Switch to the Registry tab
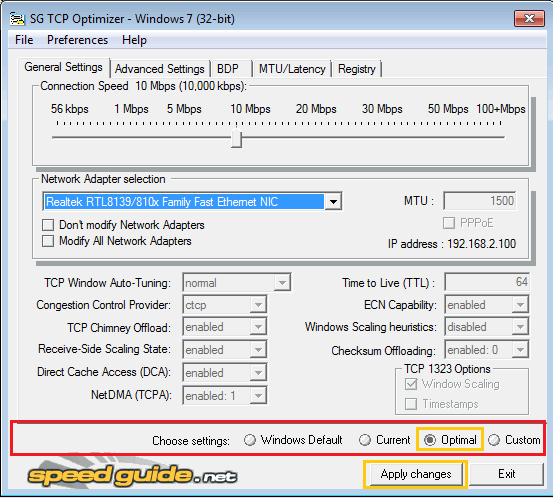The image size is (553, 498). pos(357,69)
